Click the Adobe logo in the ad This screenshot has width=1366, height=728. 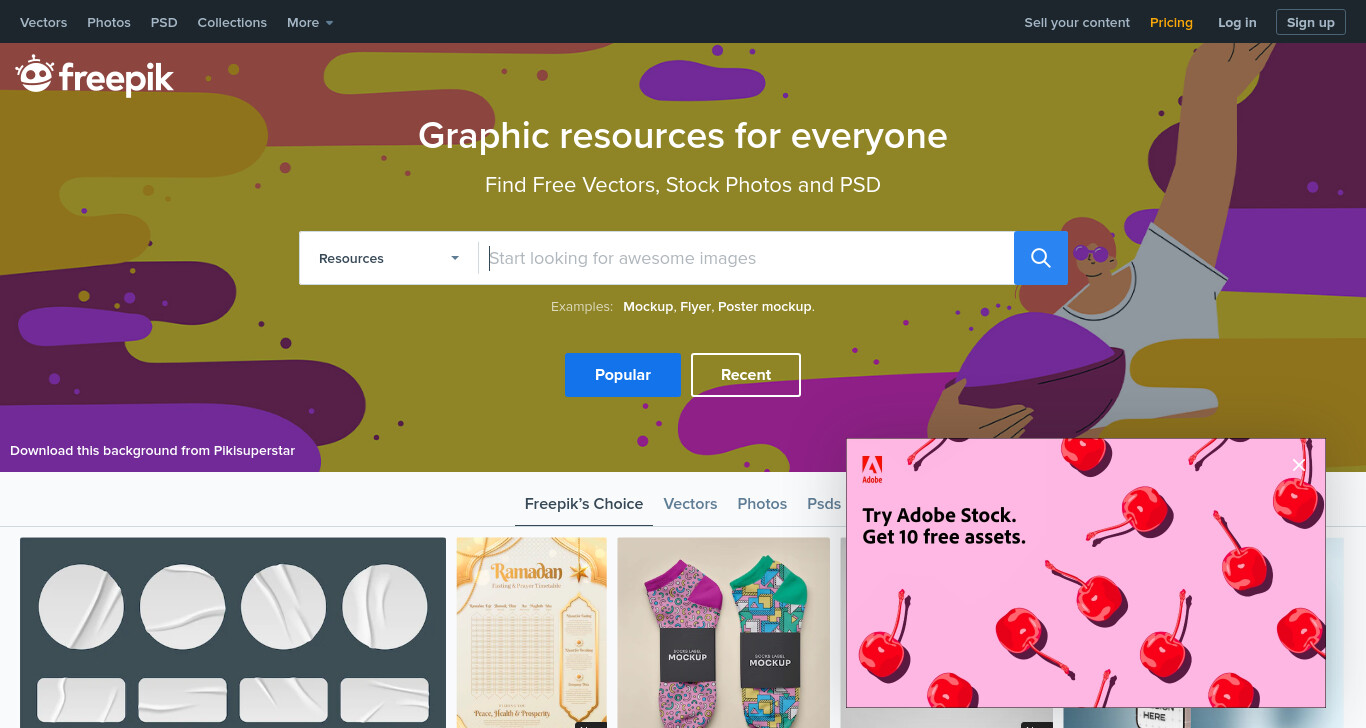[x=872, y=469]
